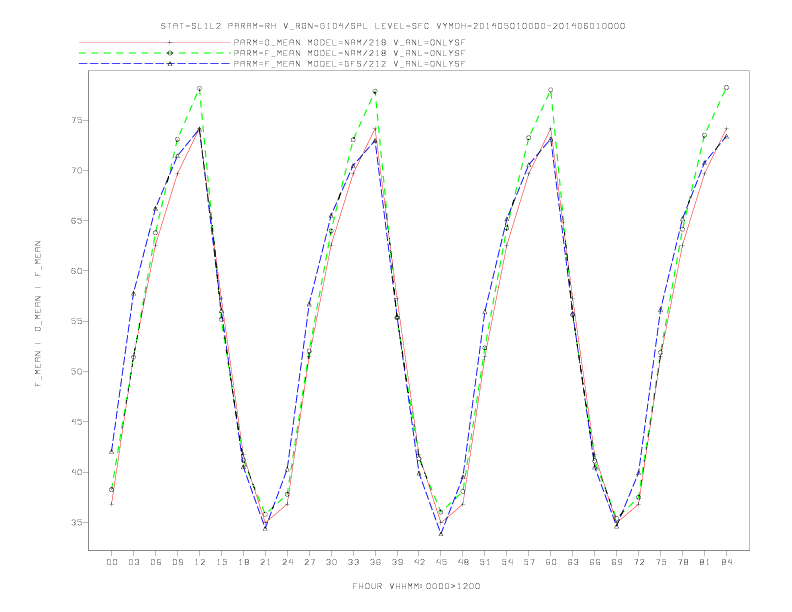Click the x-axis title FHOUR VHHMM=0000>1200

click(416, 586)
